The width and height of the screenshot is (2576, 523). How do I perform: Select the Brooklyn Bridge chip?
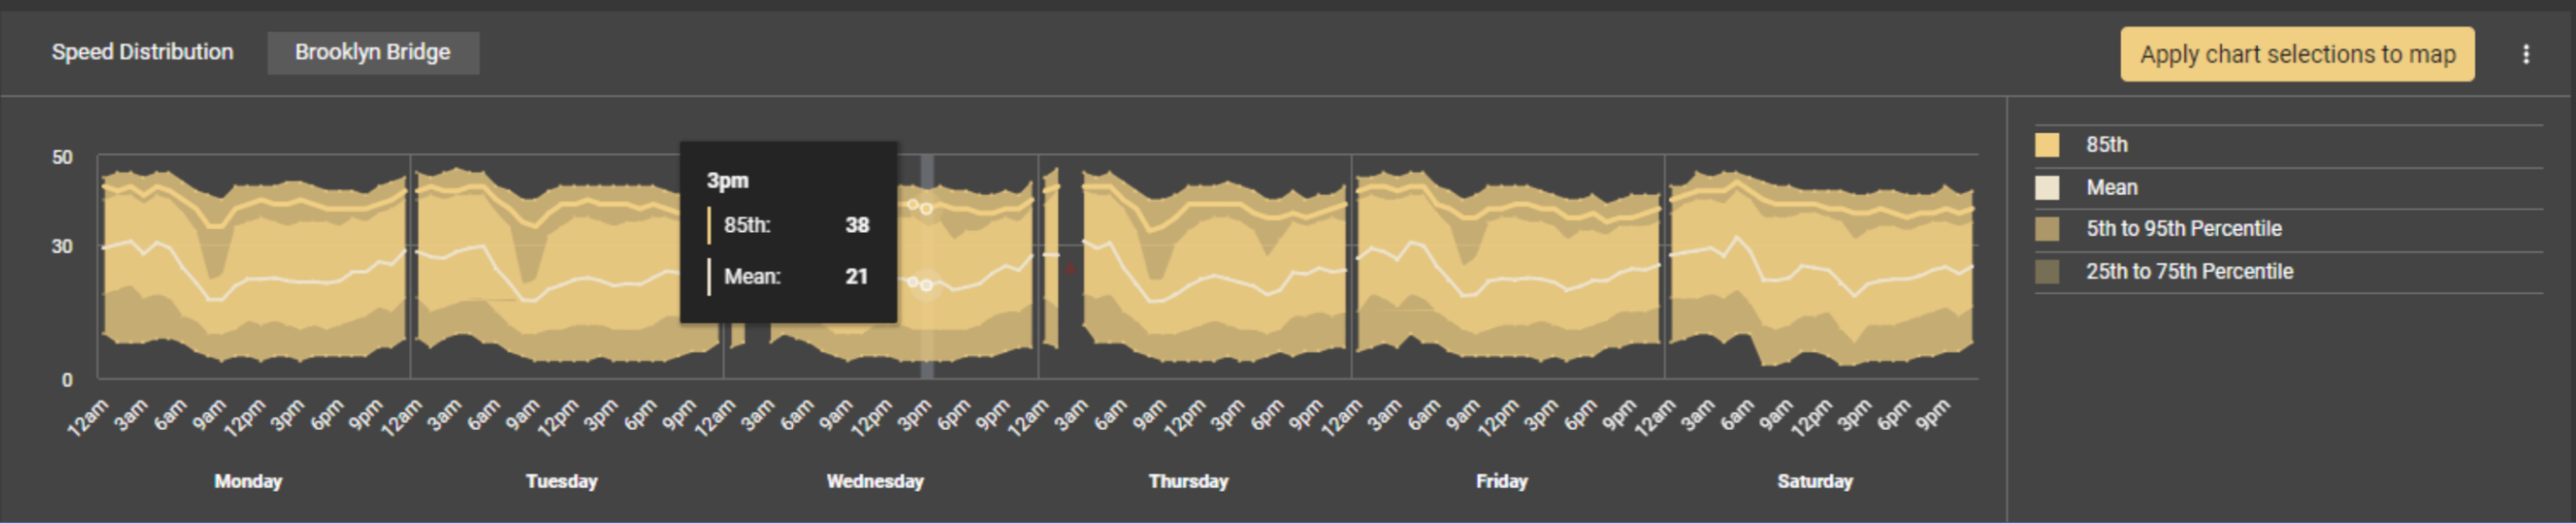[x=372, y=53]
